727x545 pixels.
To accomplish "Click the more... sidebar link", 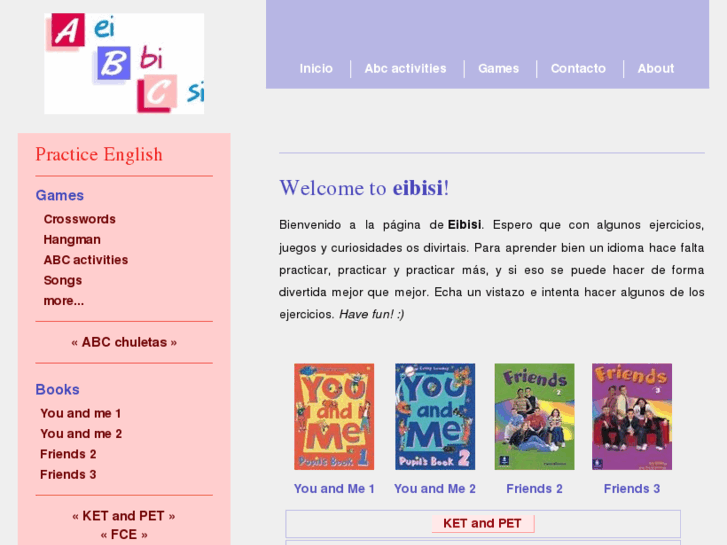I will tap(64, 301).
